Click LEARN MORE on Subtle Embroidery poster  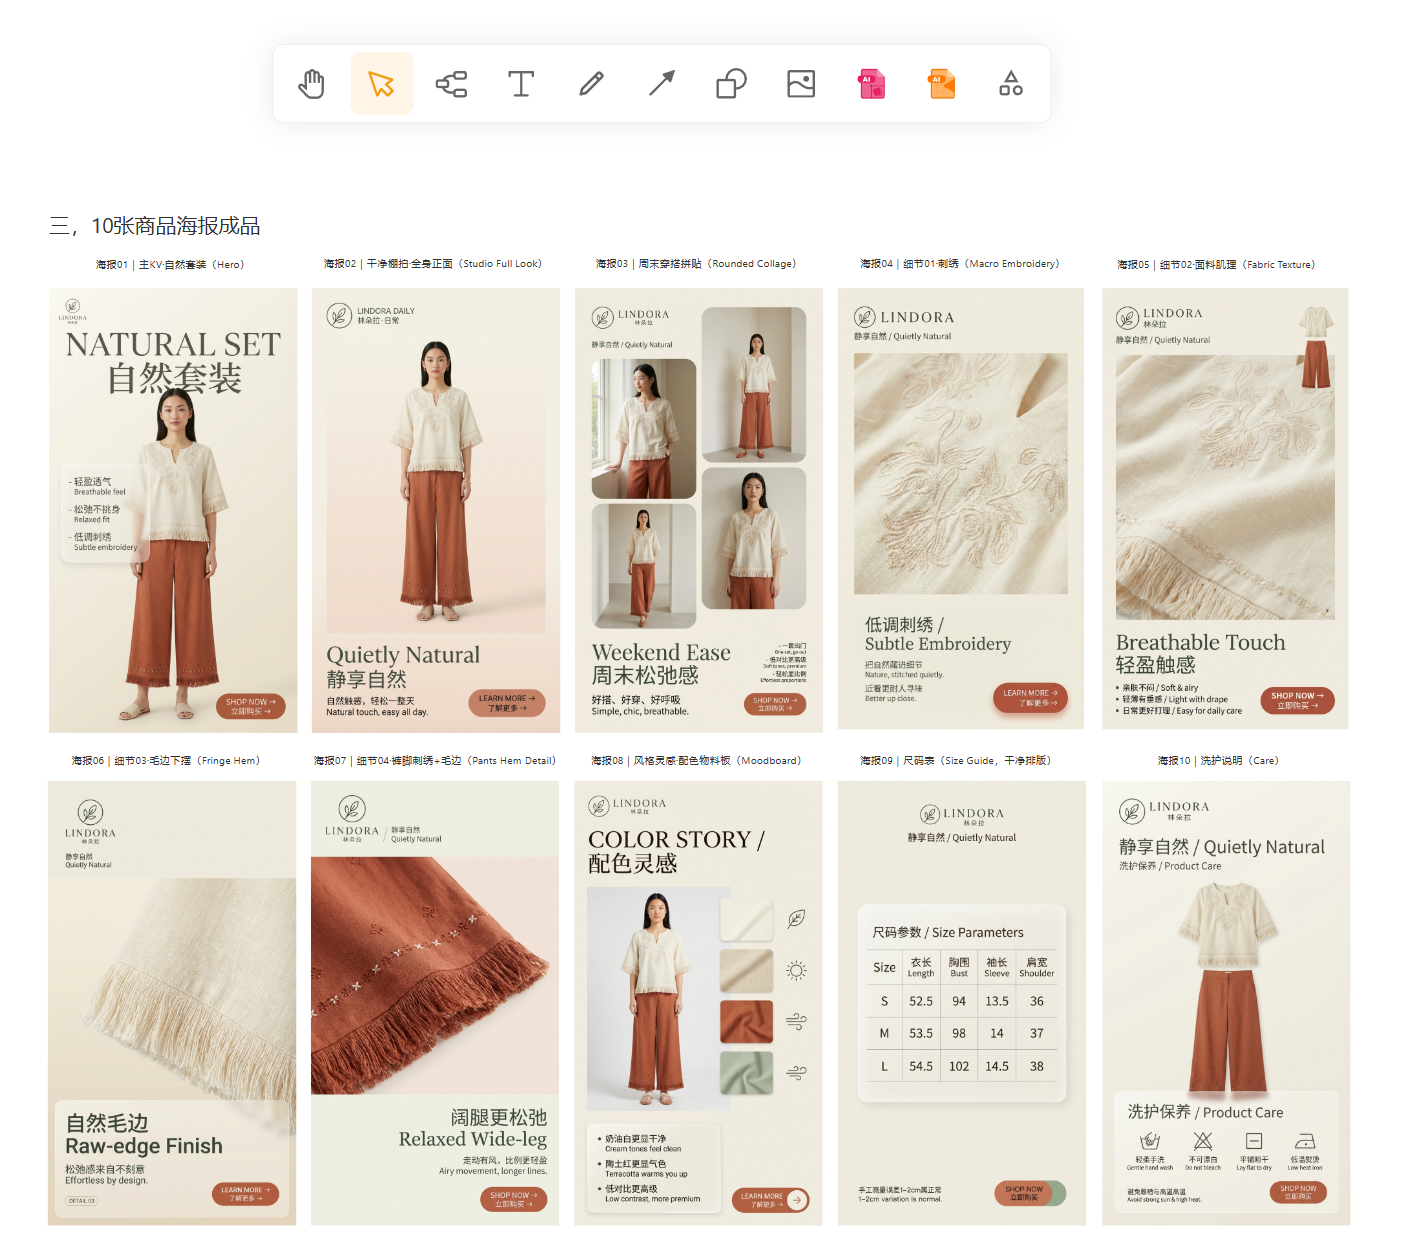pyautogui.click(x=1031, y=698)
